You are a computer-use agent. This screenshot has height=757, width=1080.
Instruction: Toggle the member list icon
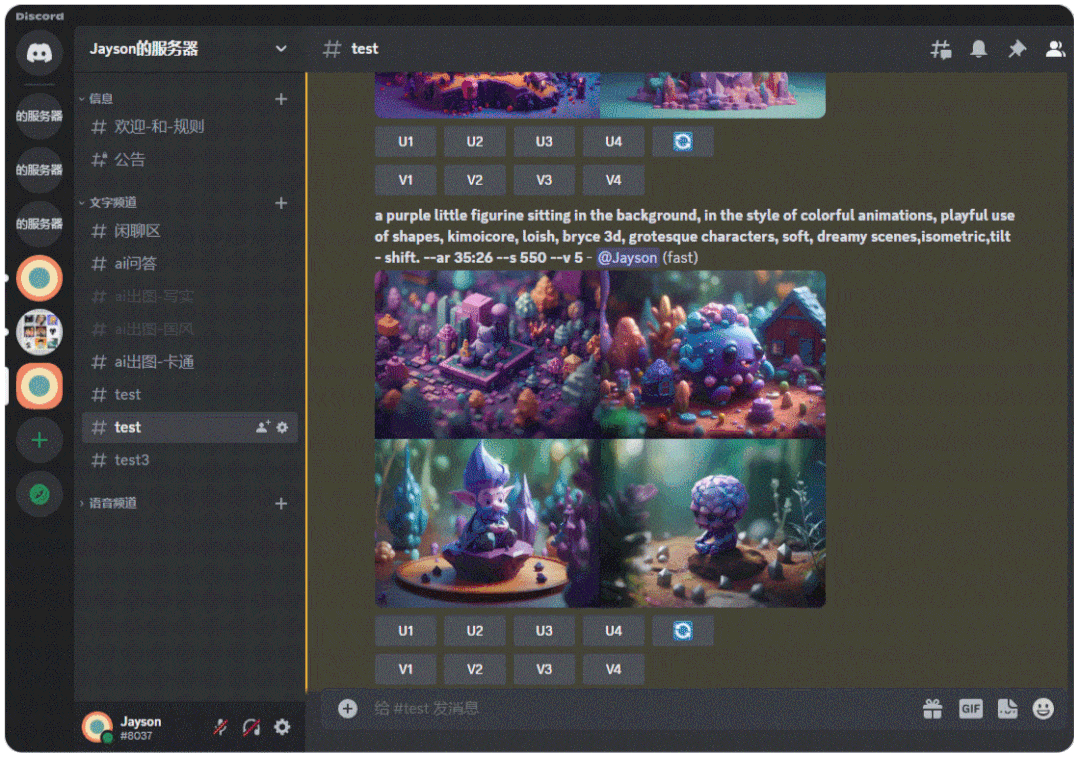point(1055,49)
